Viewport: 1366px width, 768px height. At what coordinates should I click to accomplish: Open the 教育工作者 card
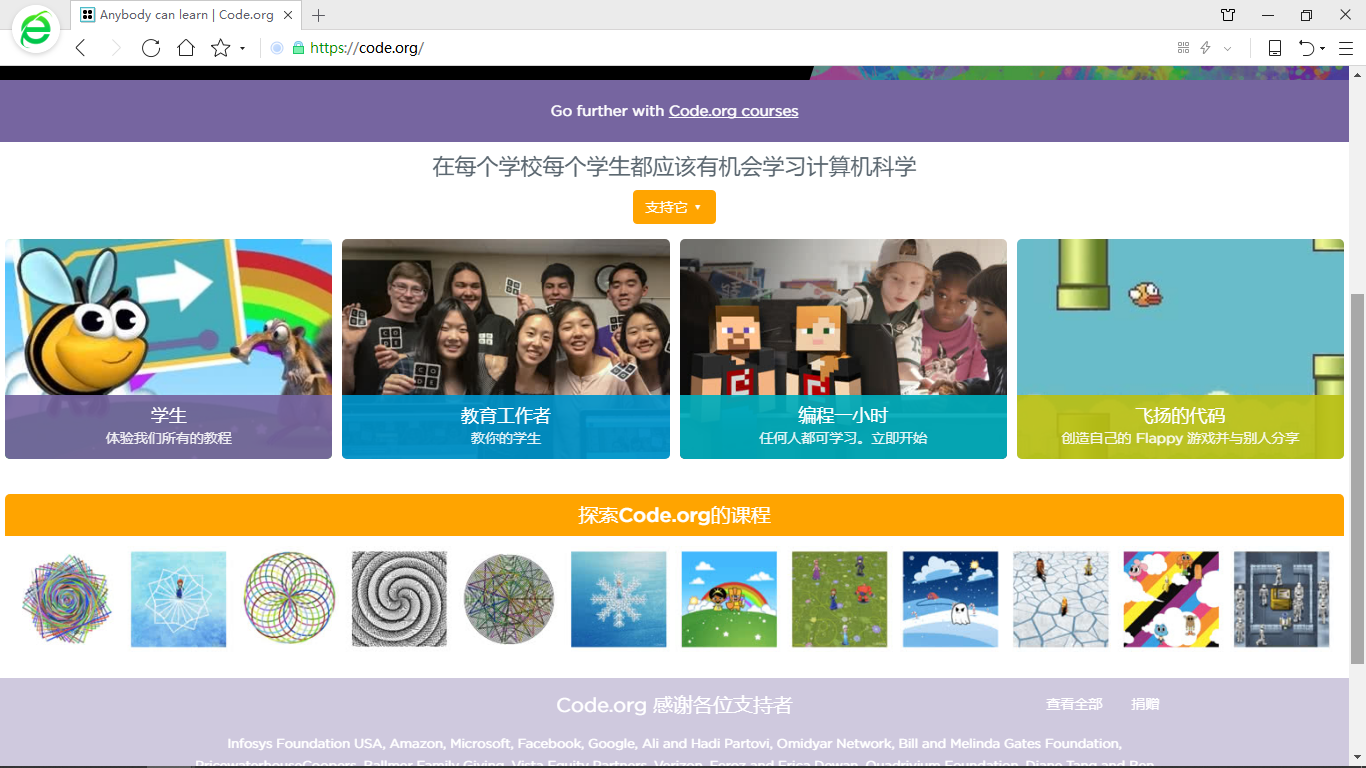[x=506, y=349]
